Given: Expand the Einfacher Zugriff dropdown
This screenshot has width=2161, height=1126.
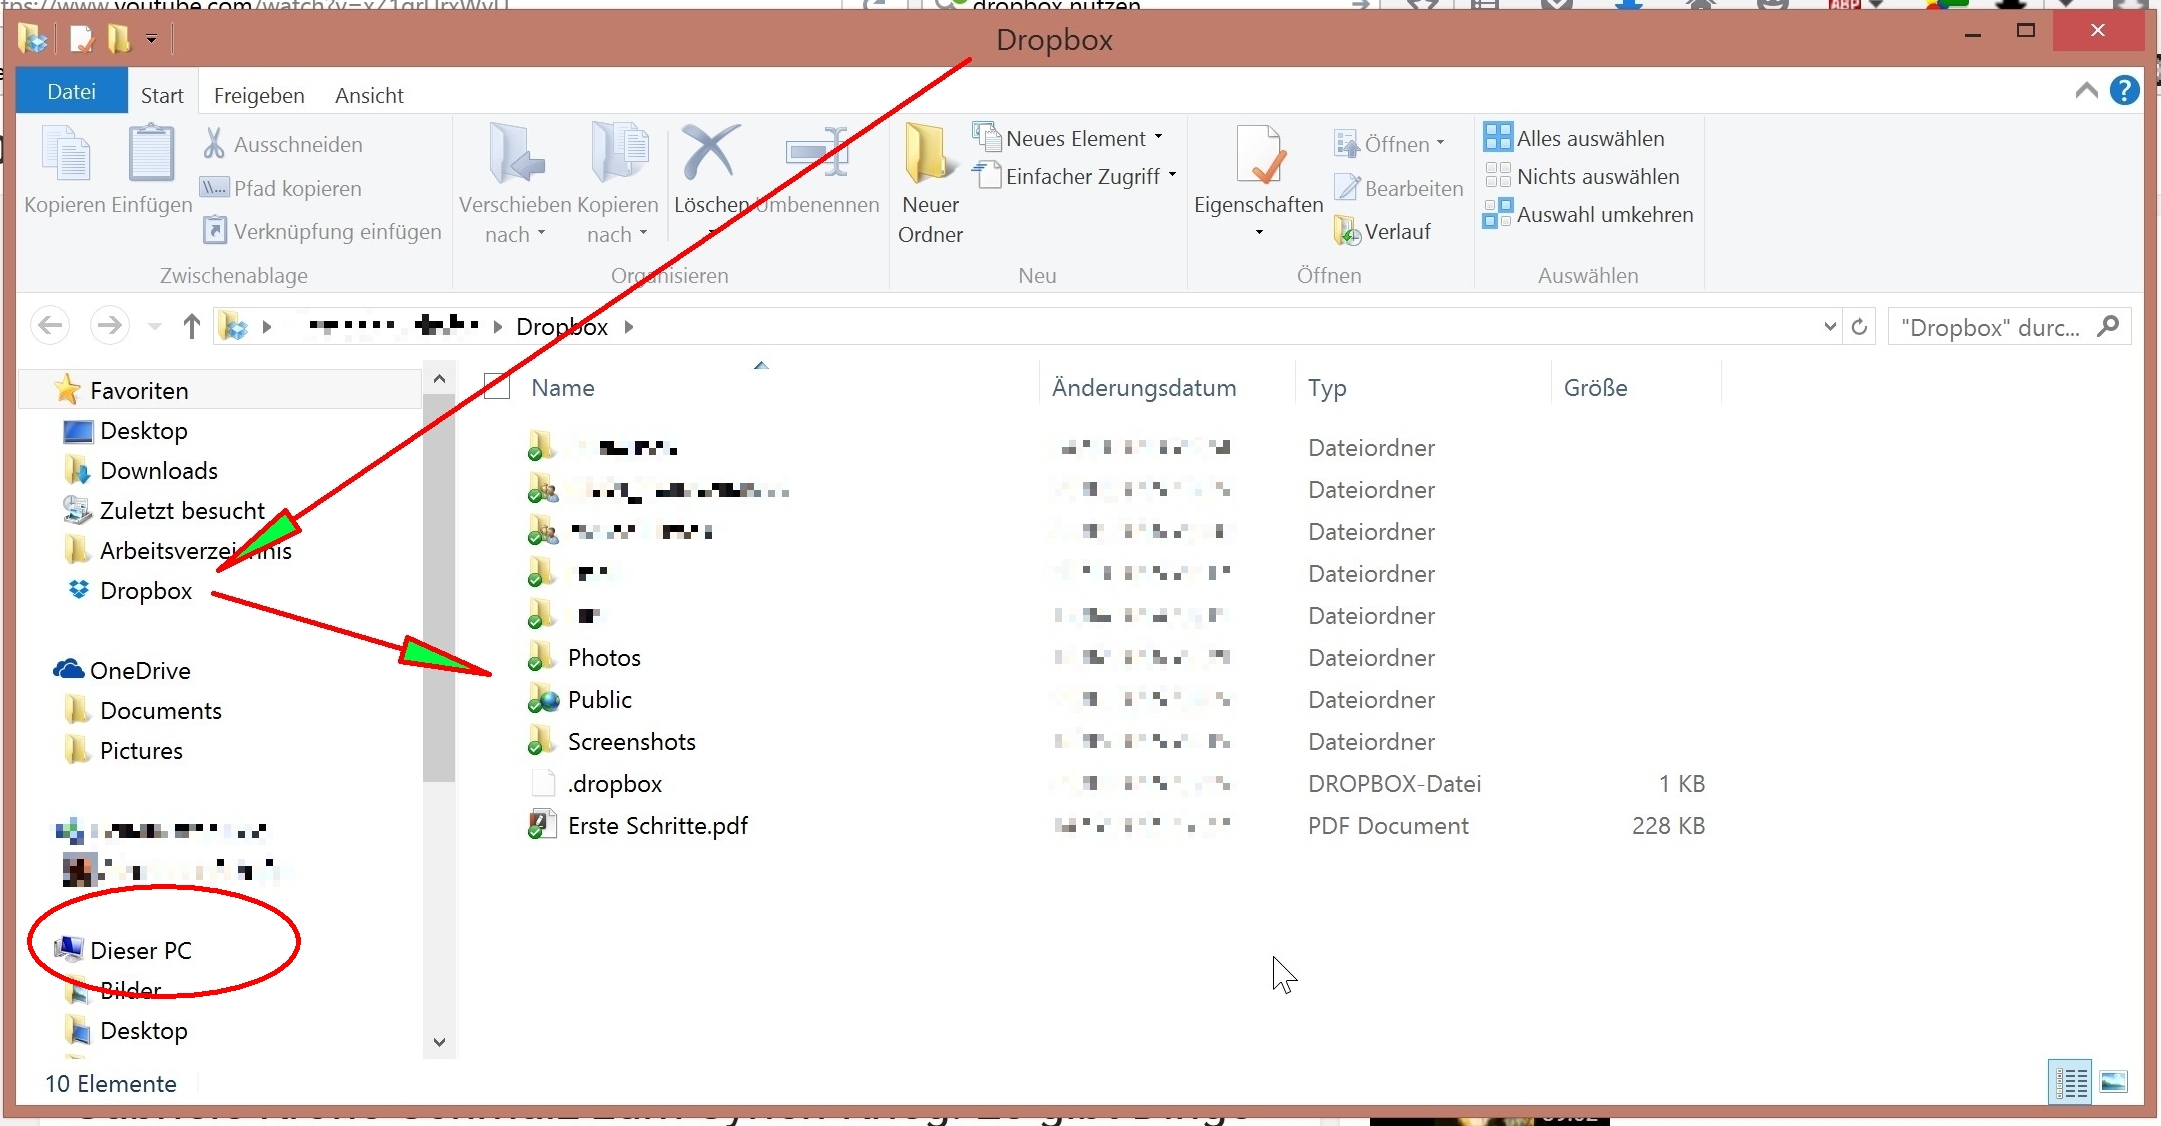Looking at the screenshot, I should tap(1082, 177).
